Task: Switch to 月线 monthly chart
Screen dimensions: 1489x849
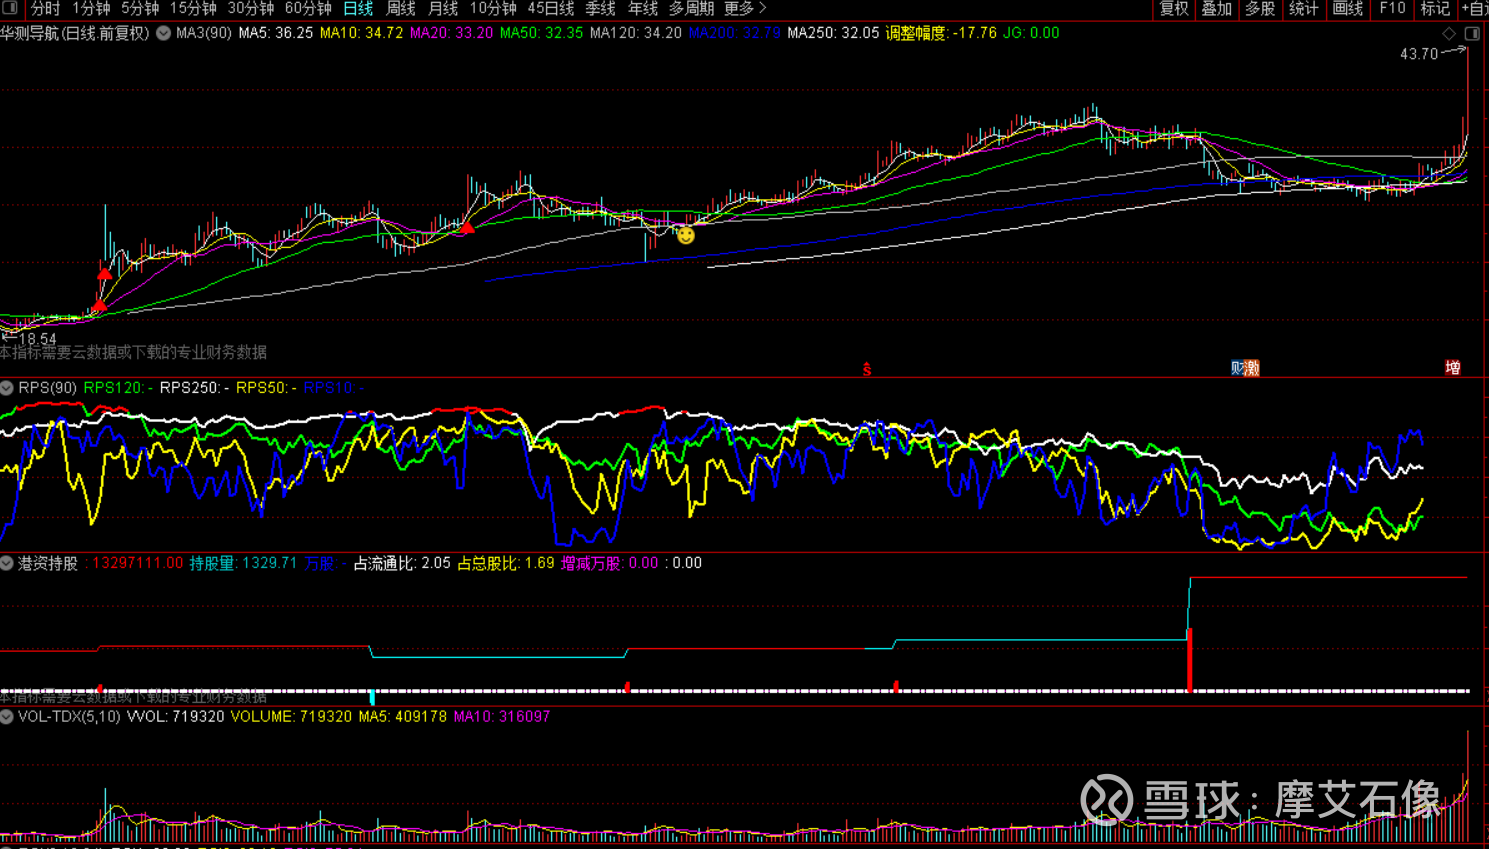Action: click(443, 8)
